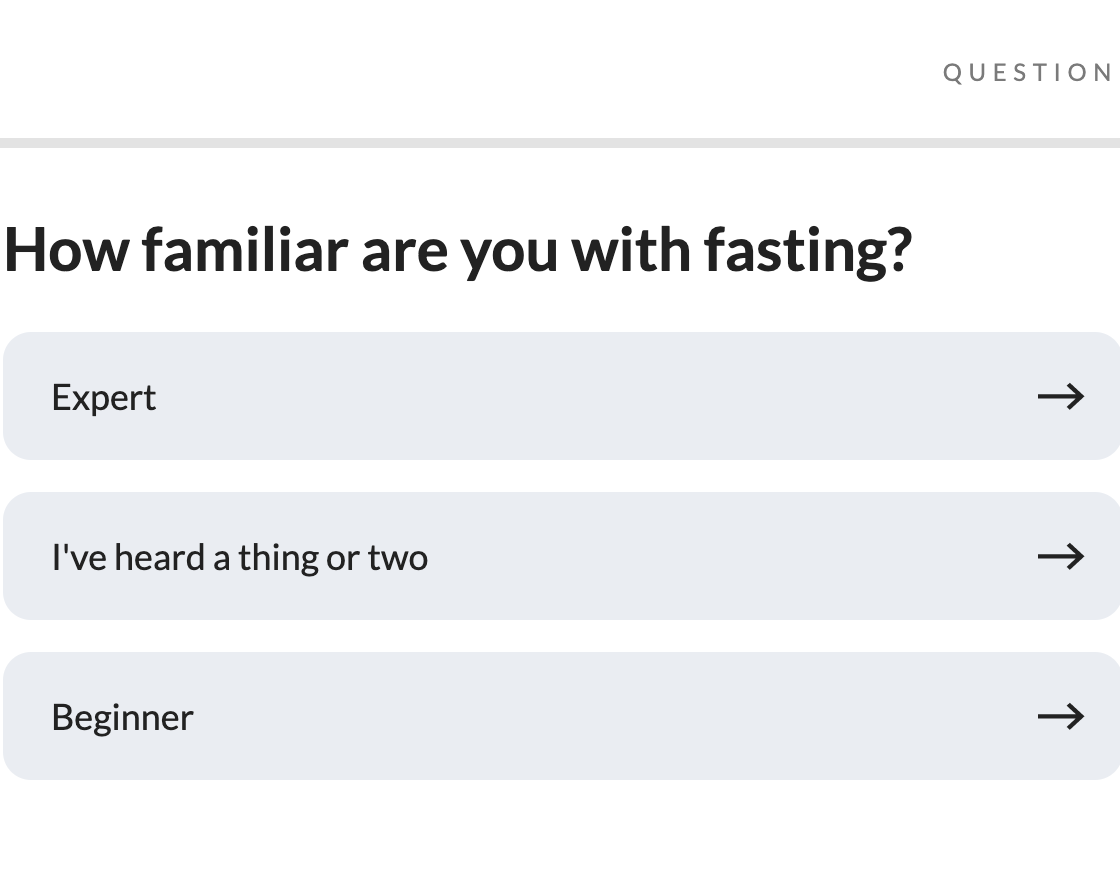Click the arrow next to "I've heard a thing or two"
Viewport: 1120px width, 874px height.
pos(1060,556)
